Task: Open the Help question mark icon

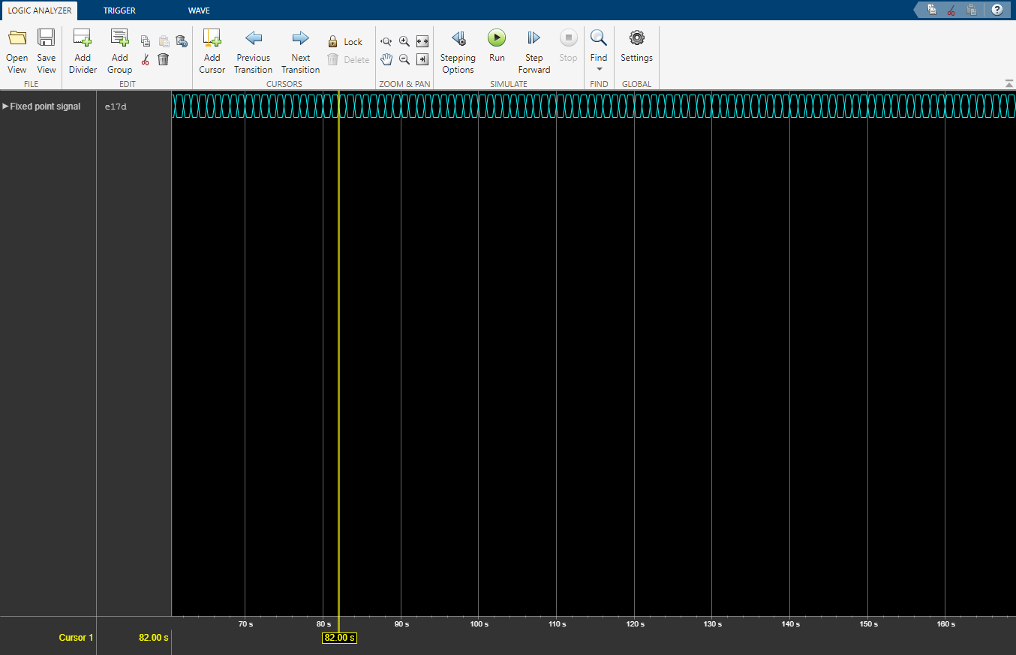Action: 995,9
